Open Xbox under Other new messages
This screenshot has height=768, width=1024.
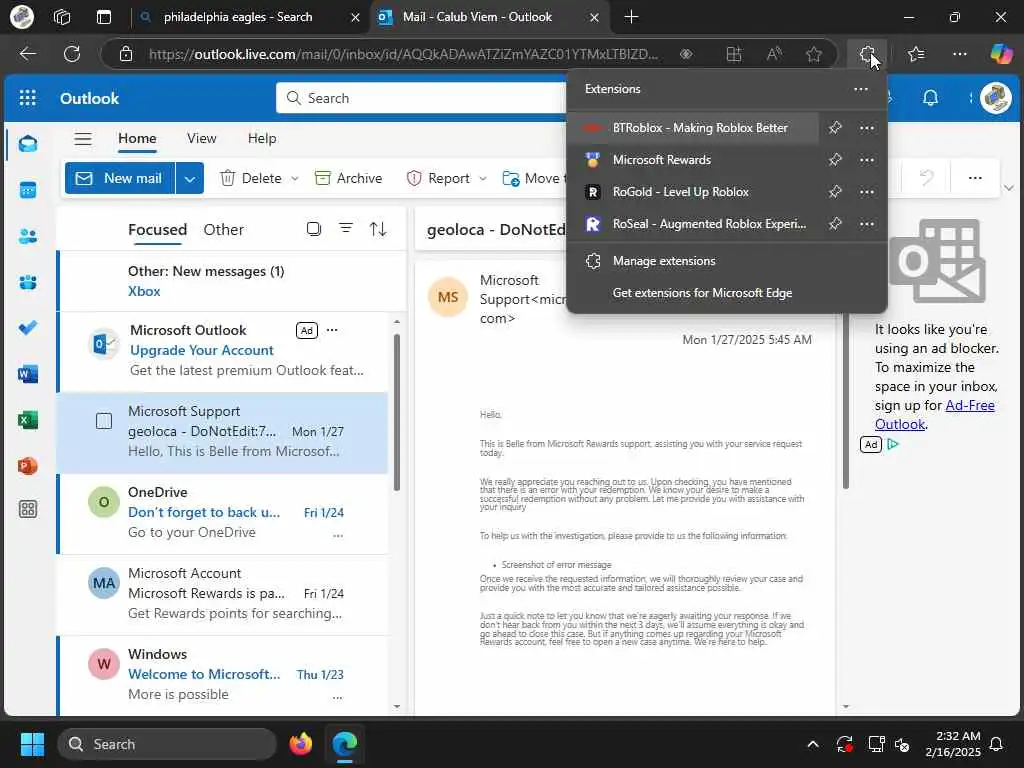click(x=144, y=291)
